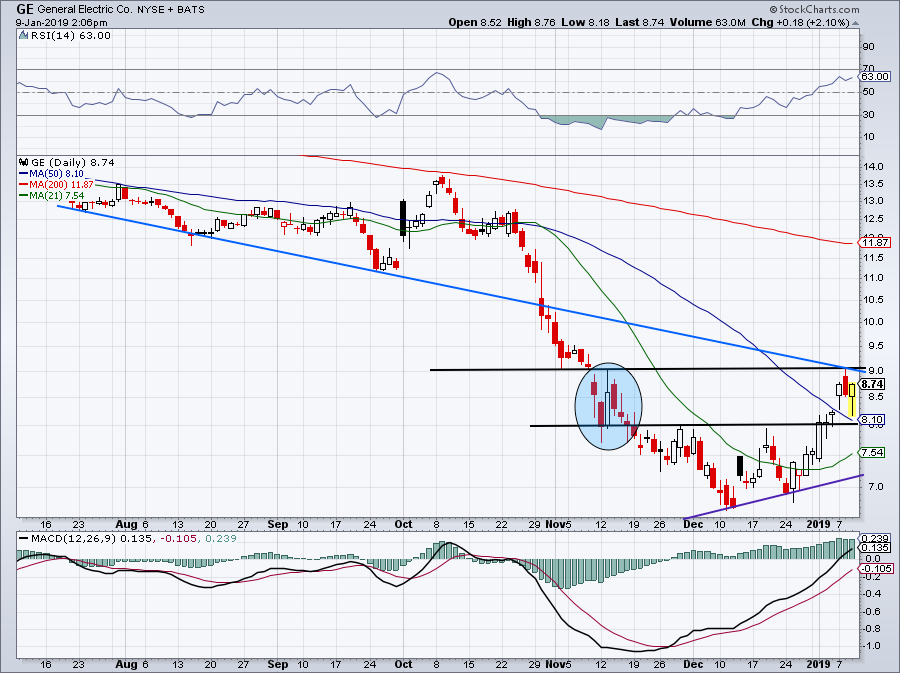Viewport: 900px width, 673px height.
Task: Click the -0.105 signal tag on the MACD axis
Action: (876, 569)
